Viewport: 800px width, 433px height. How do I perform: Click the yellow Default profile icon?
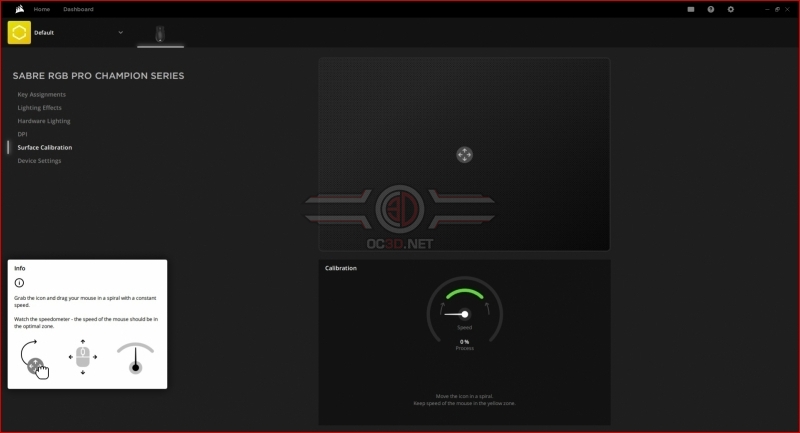coord(19,33)
